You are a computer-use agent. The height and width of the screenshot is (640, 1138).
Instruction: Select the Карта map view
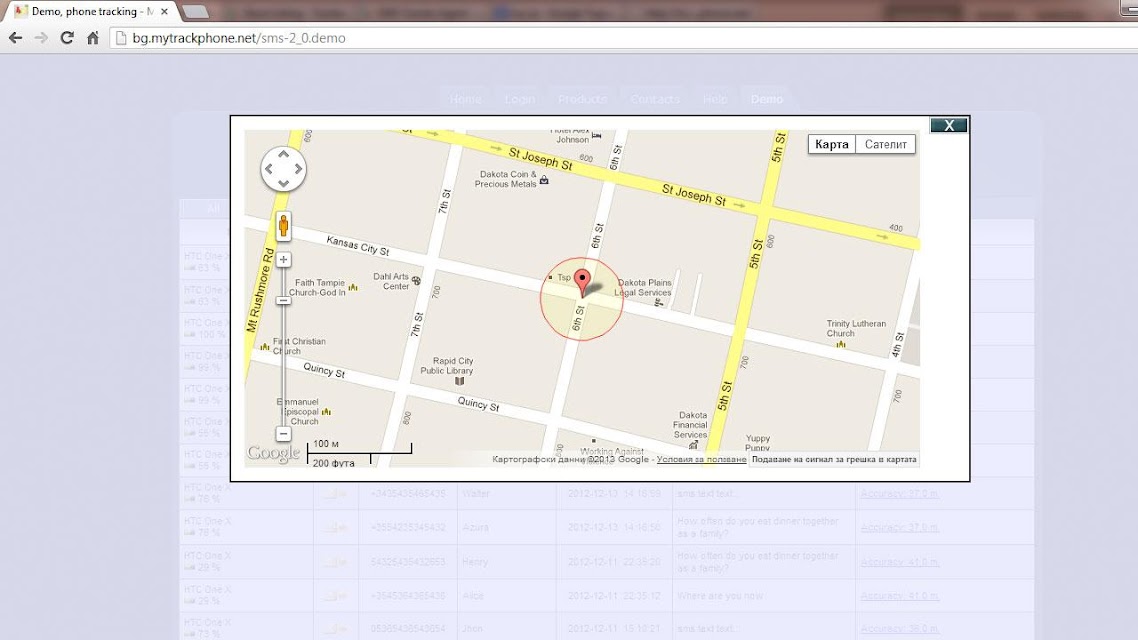point(832,144)
